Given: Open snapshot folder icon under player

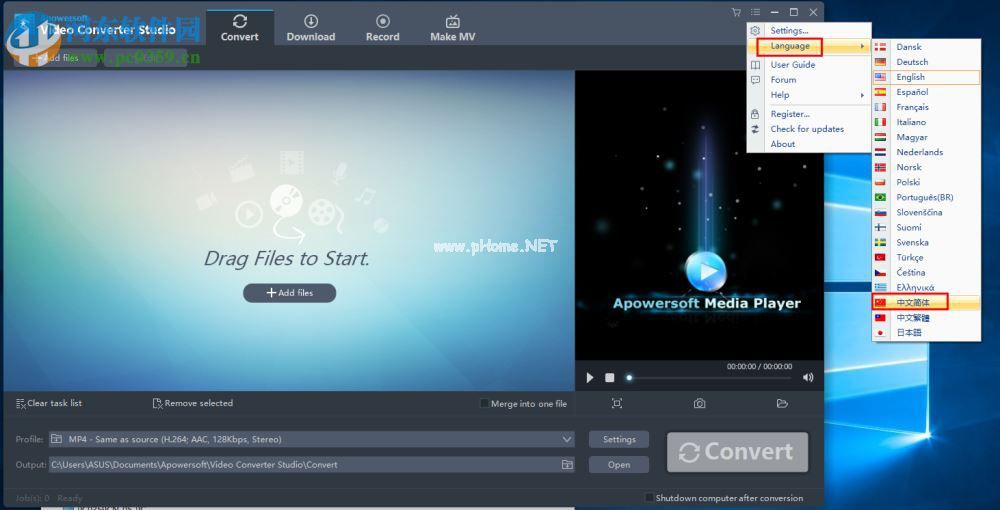Looking at the screenshot, I should [x=783, y=403].
